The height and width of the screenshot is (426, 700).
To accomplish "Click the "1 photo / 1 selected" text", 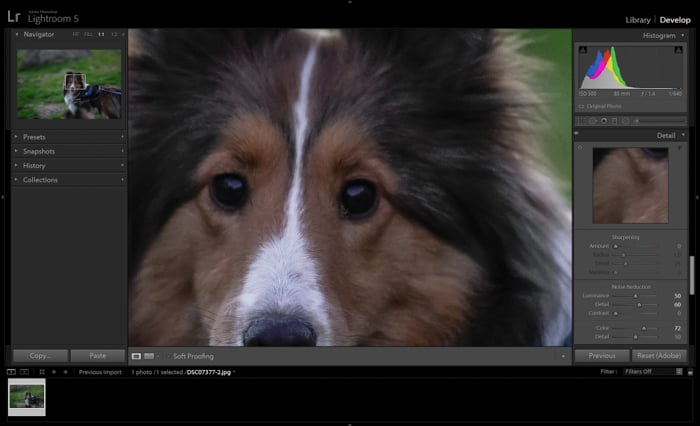I will pos(157,372).
